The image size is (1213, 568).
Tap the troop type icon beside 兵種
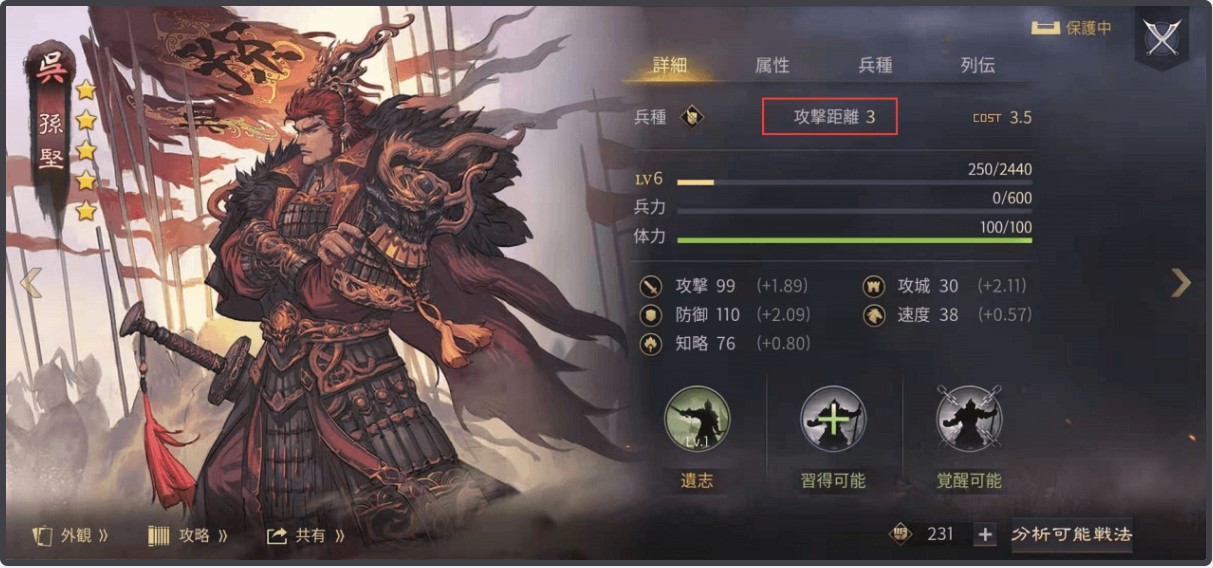point(692,117)
